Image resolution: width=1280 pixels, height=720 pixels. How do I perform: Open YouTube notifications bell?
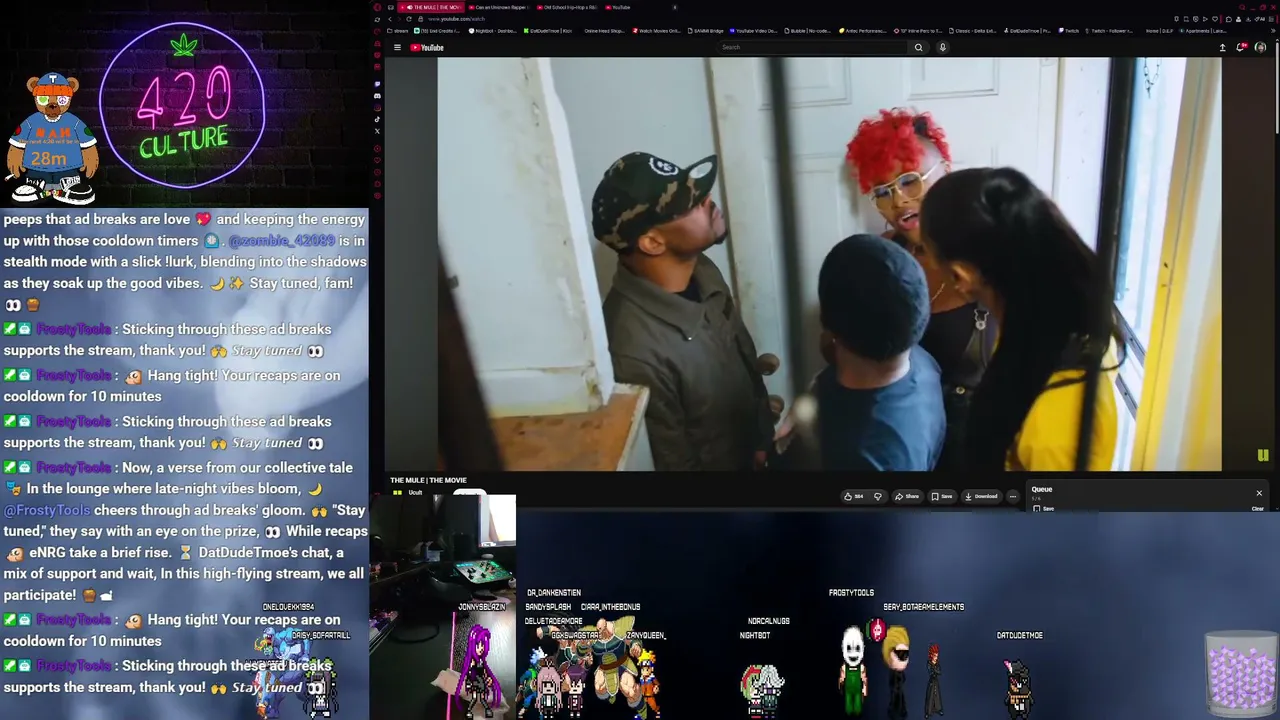coord(1241,47)
